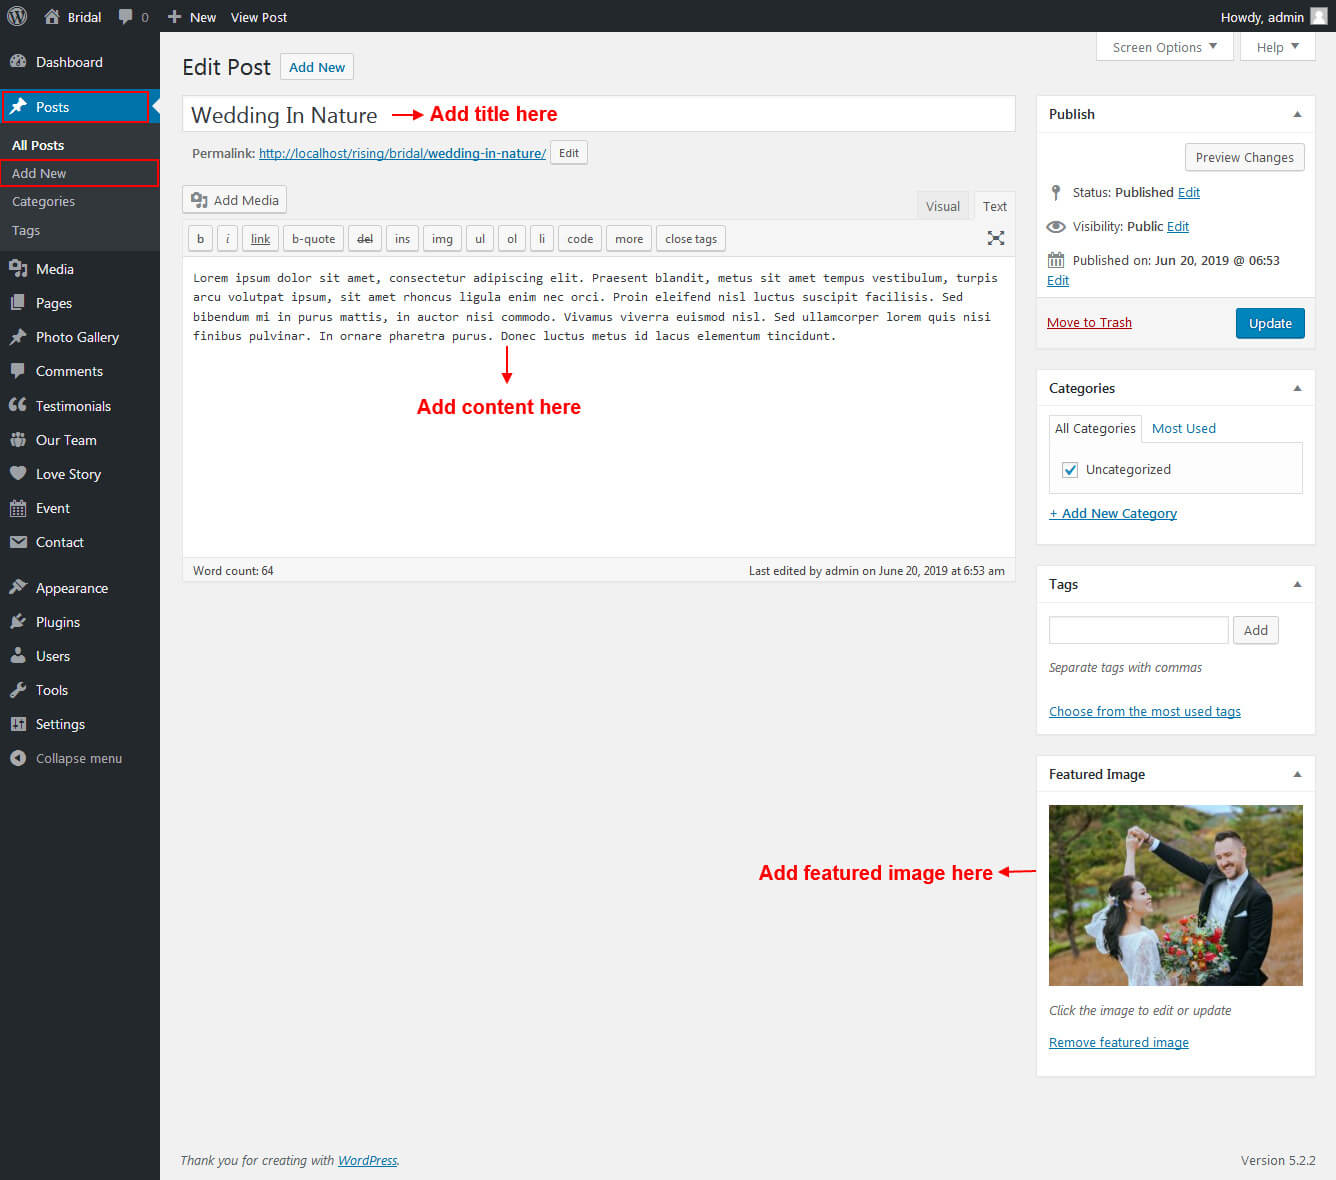This screenshot has height=1180, width=1336.
Task: Collapse the Featured Image panel
Action: pyautogui.click(x=1297, y=774)
